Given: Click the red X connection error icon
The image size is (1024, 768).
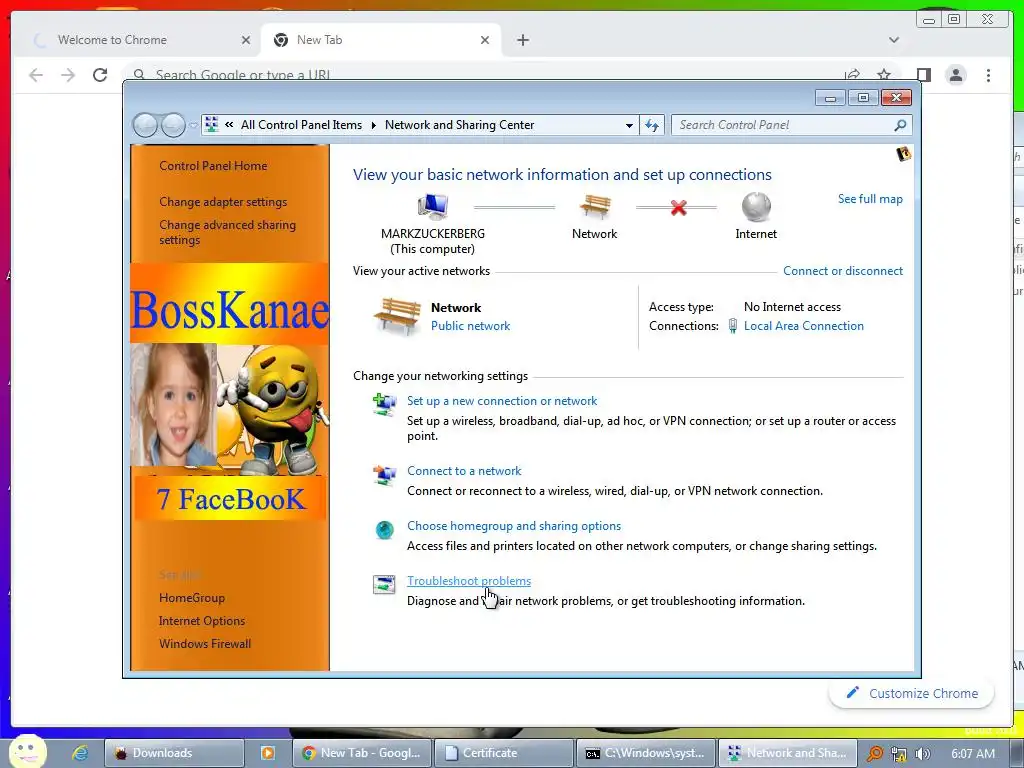Looking at the screenshot, I should (679, 208).
